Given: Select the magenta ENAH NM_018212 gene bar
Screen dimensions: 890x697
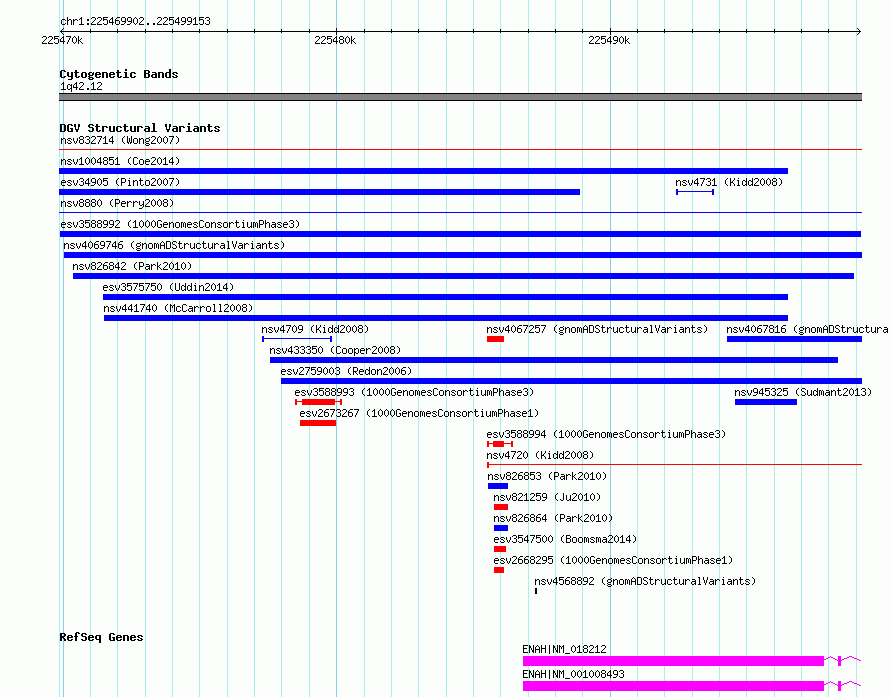Looking at the screenshot, I should click(x=673, y=661).
